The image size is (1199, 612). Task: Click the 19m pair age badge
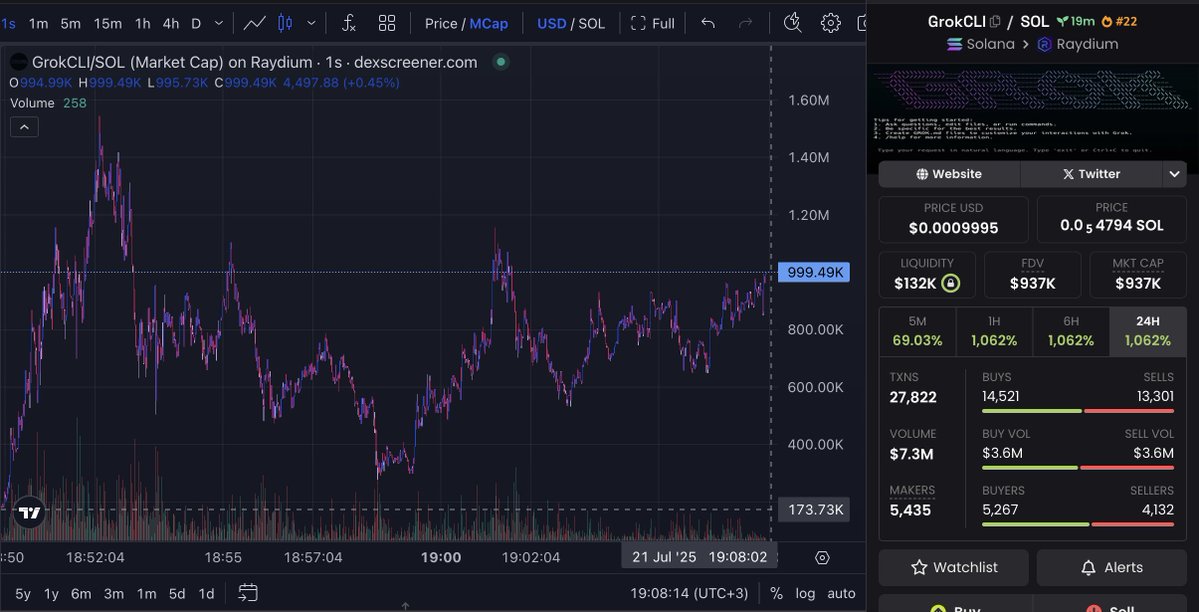1076,21
